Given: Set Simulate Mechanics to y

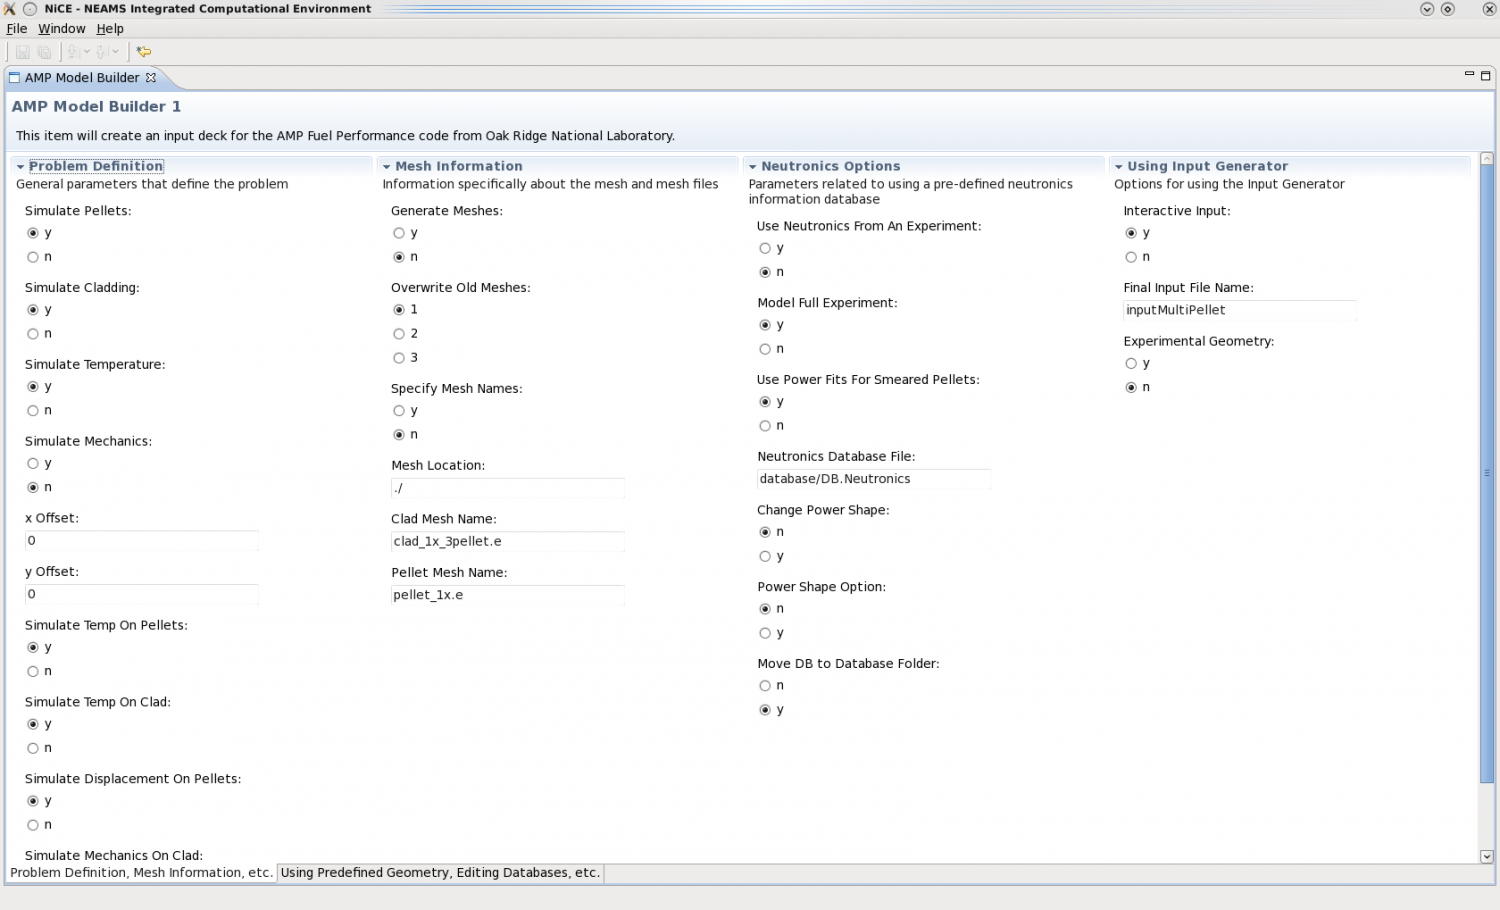Looking at the screenshot, I should point(33,464).
